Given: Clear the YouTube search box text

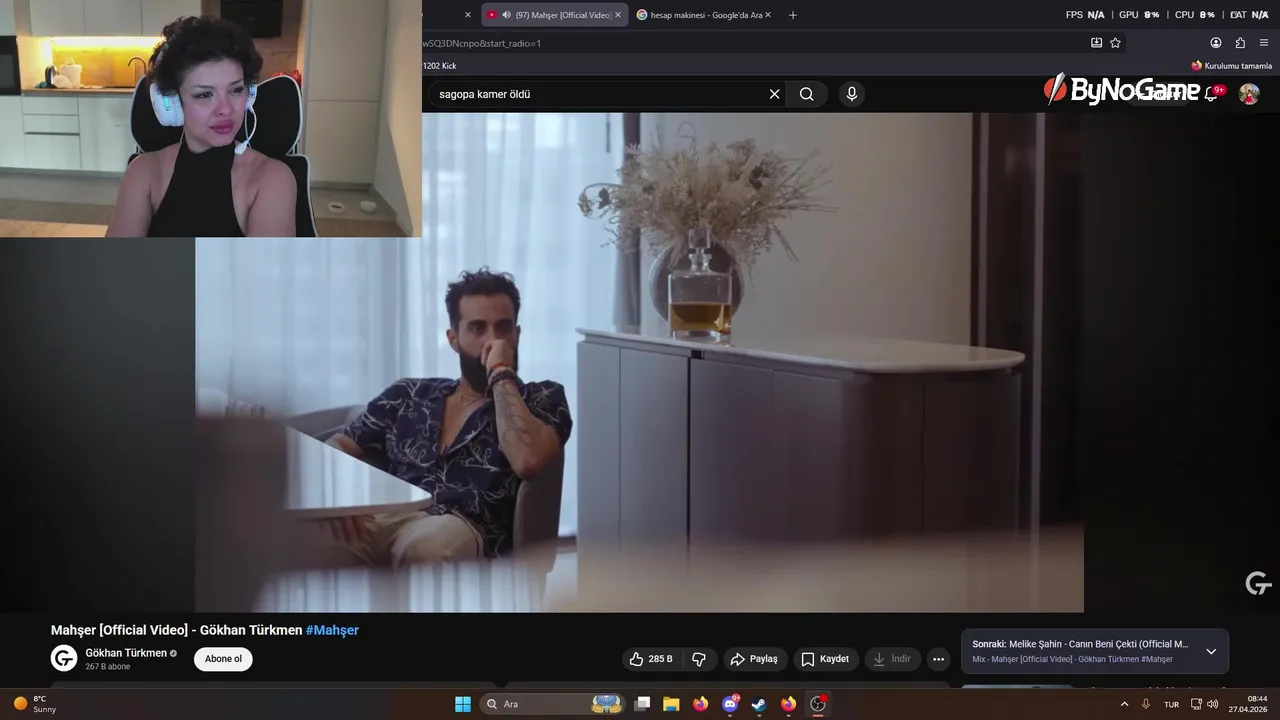Looking at the screenshot, I should click(x=774, y=94).
